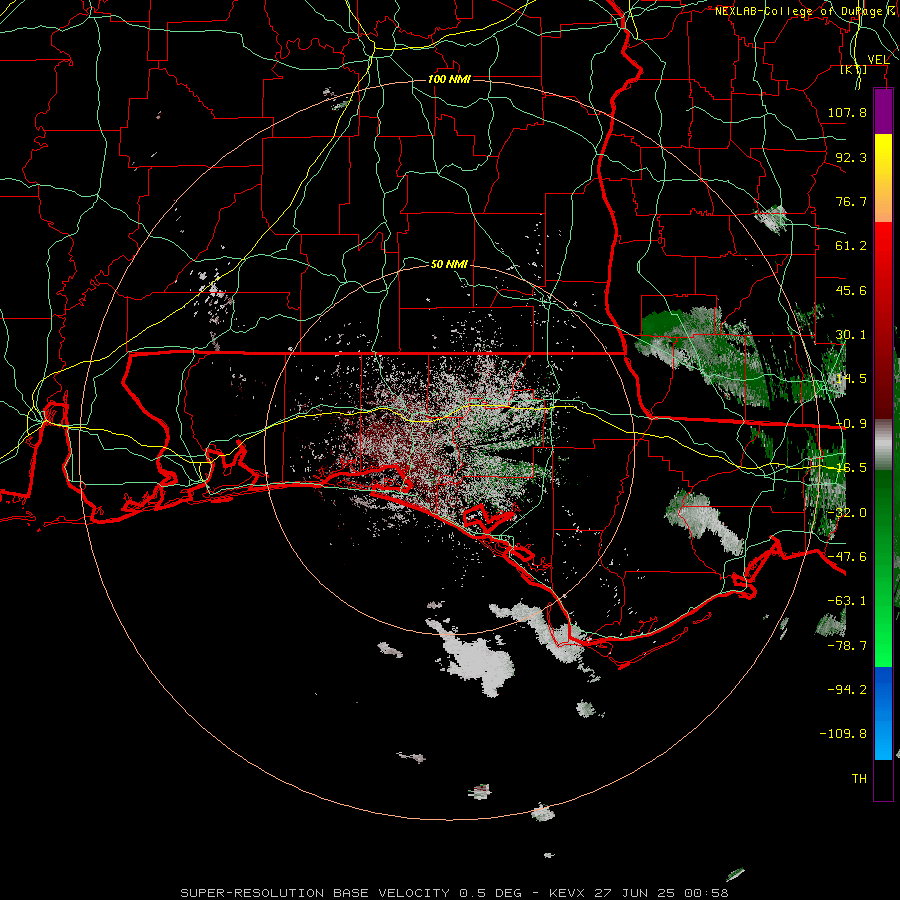The height and width of the screenshot is (900, 900).
Task: Click the TH legend label
Action: (859, 779)
